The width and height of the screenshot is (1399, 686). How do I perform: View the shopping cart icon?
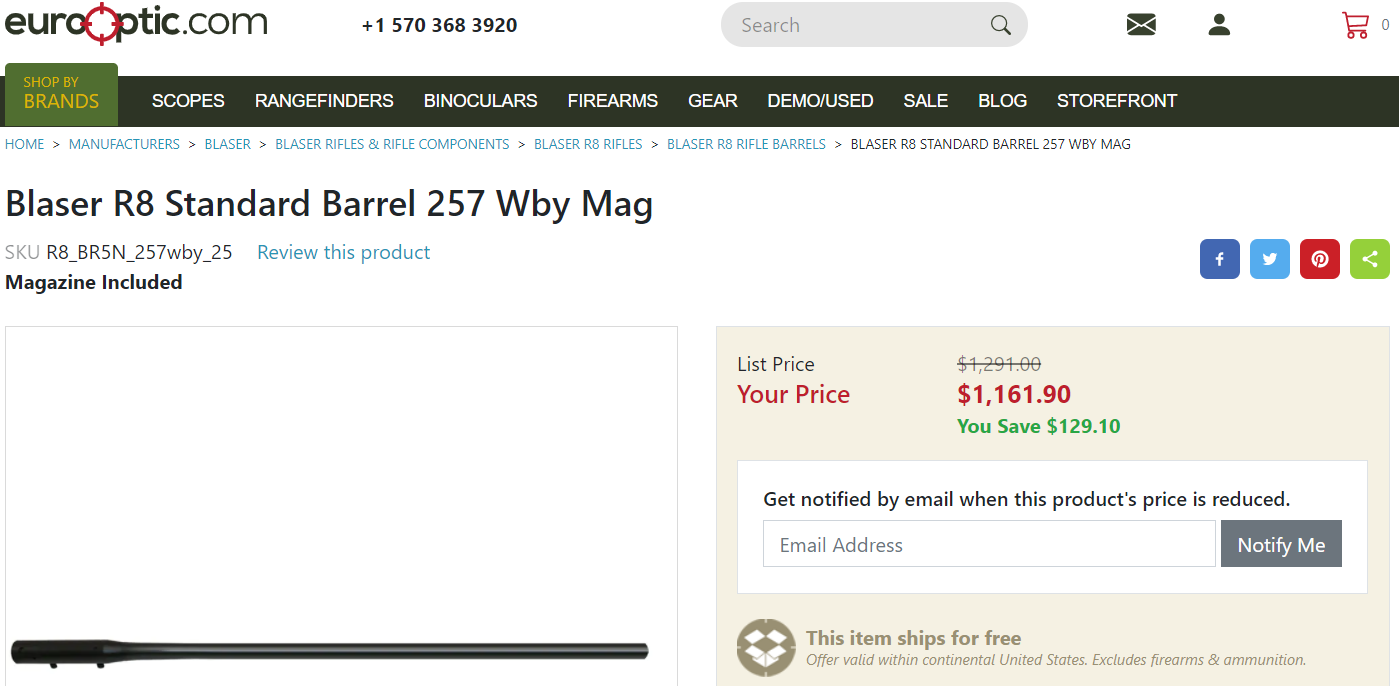[1355, 25]
